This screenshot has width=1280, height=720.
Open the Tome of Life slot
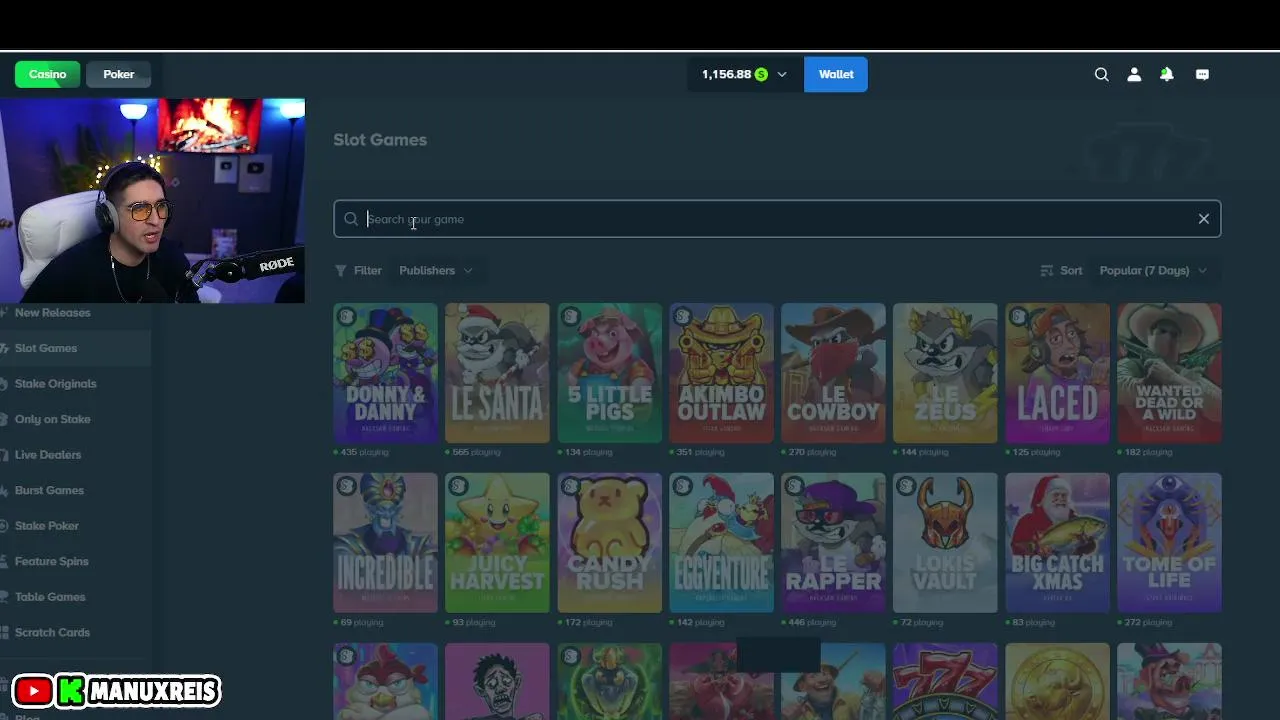click(1169, 543)
